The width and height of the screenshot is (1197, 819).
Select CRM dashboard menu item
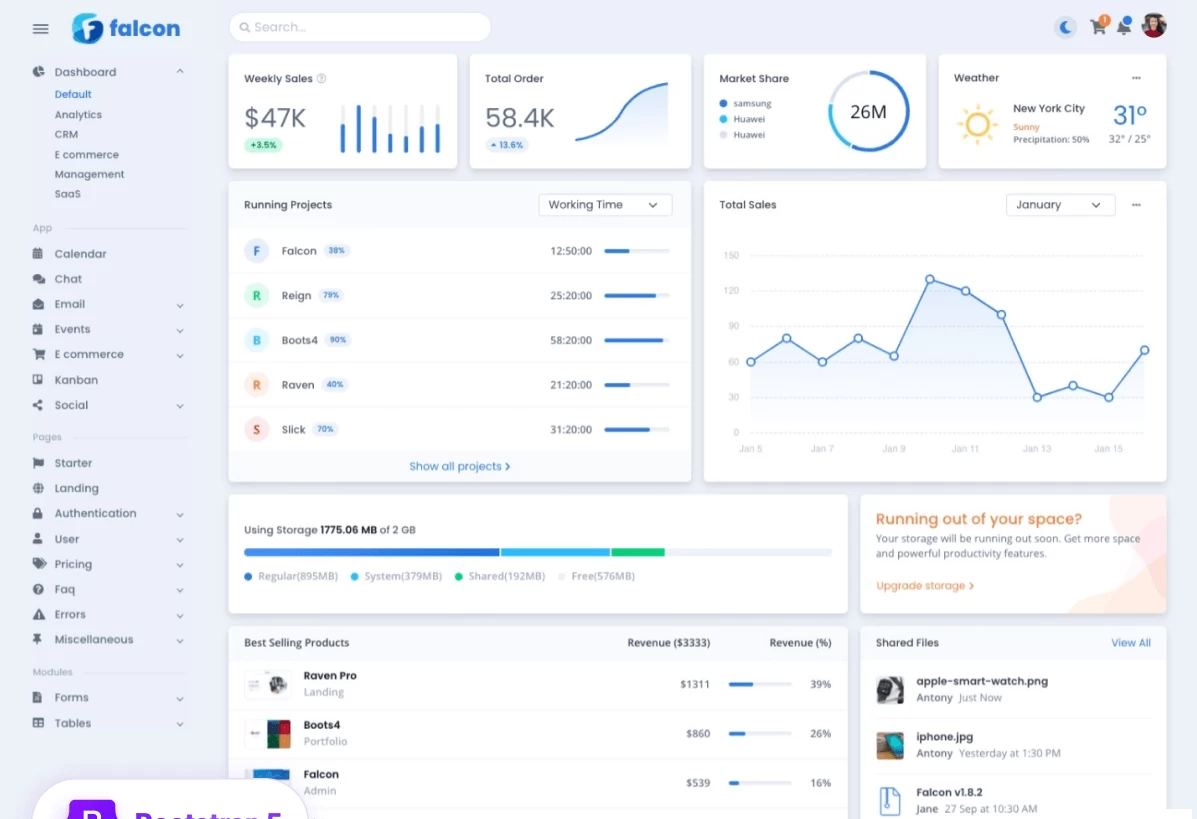pos(66,134)
